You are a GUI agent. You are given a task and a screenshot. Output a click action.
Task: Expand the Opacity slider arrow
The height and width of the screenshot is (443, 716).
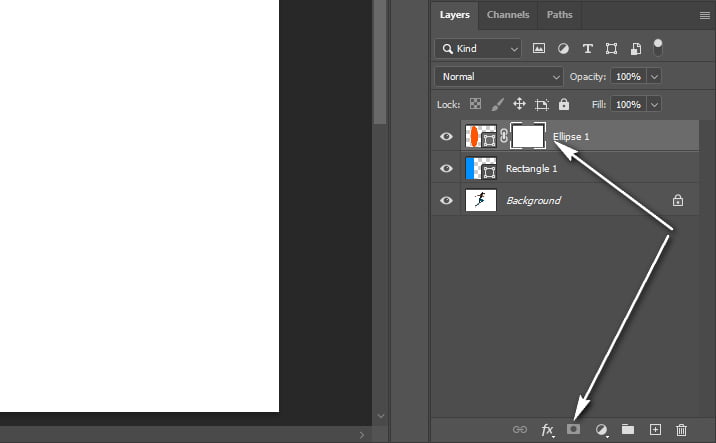654,76
